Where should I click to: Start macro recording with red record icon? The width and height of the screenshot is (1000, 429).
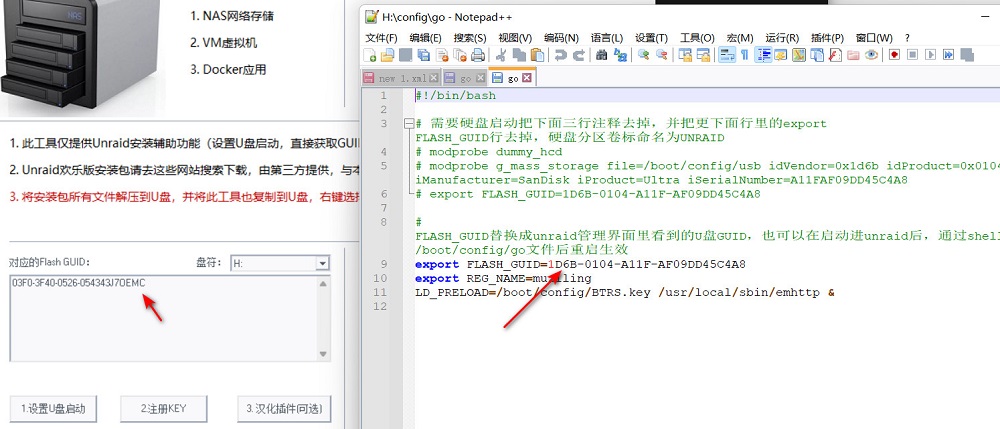pyautogui.click(x=894, y=55)
